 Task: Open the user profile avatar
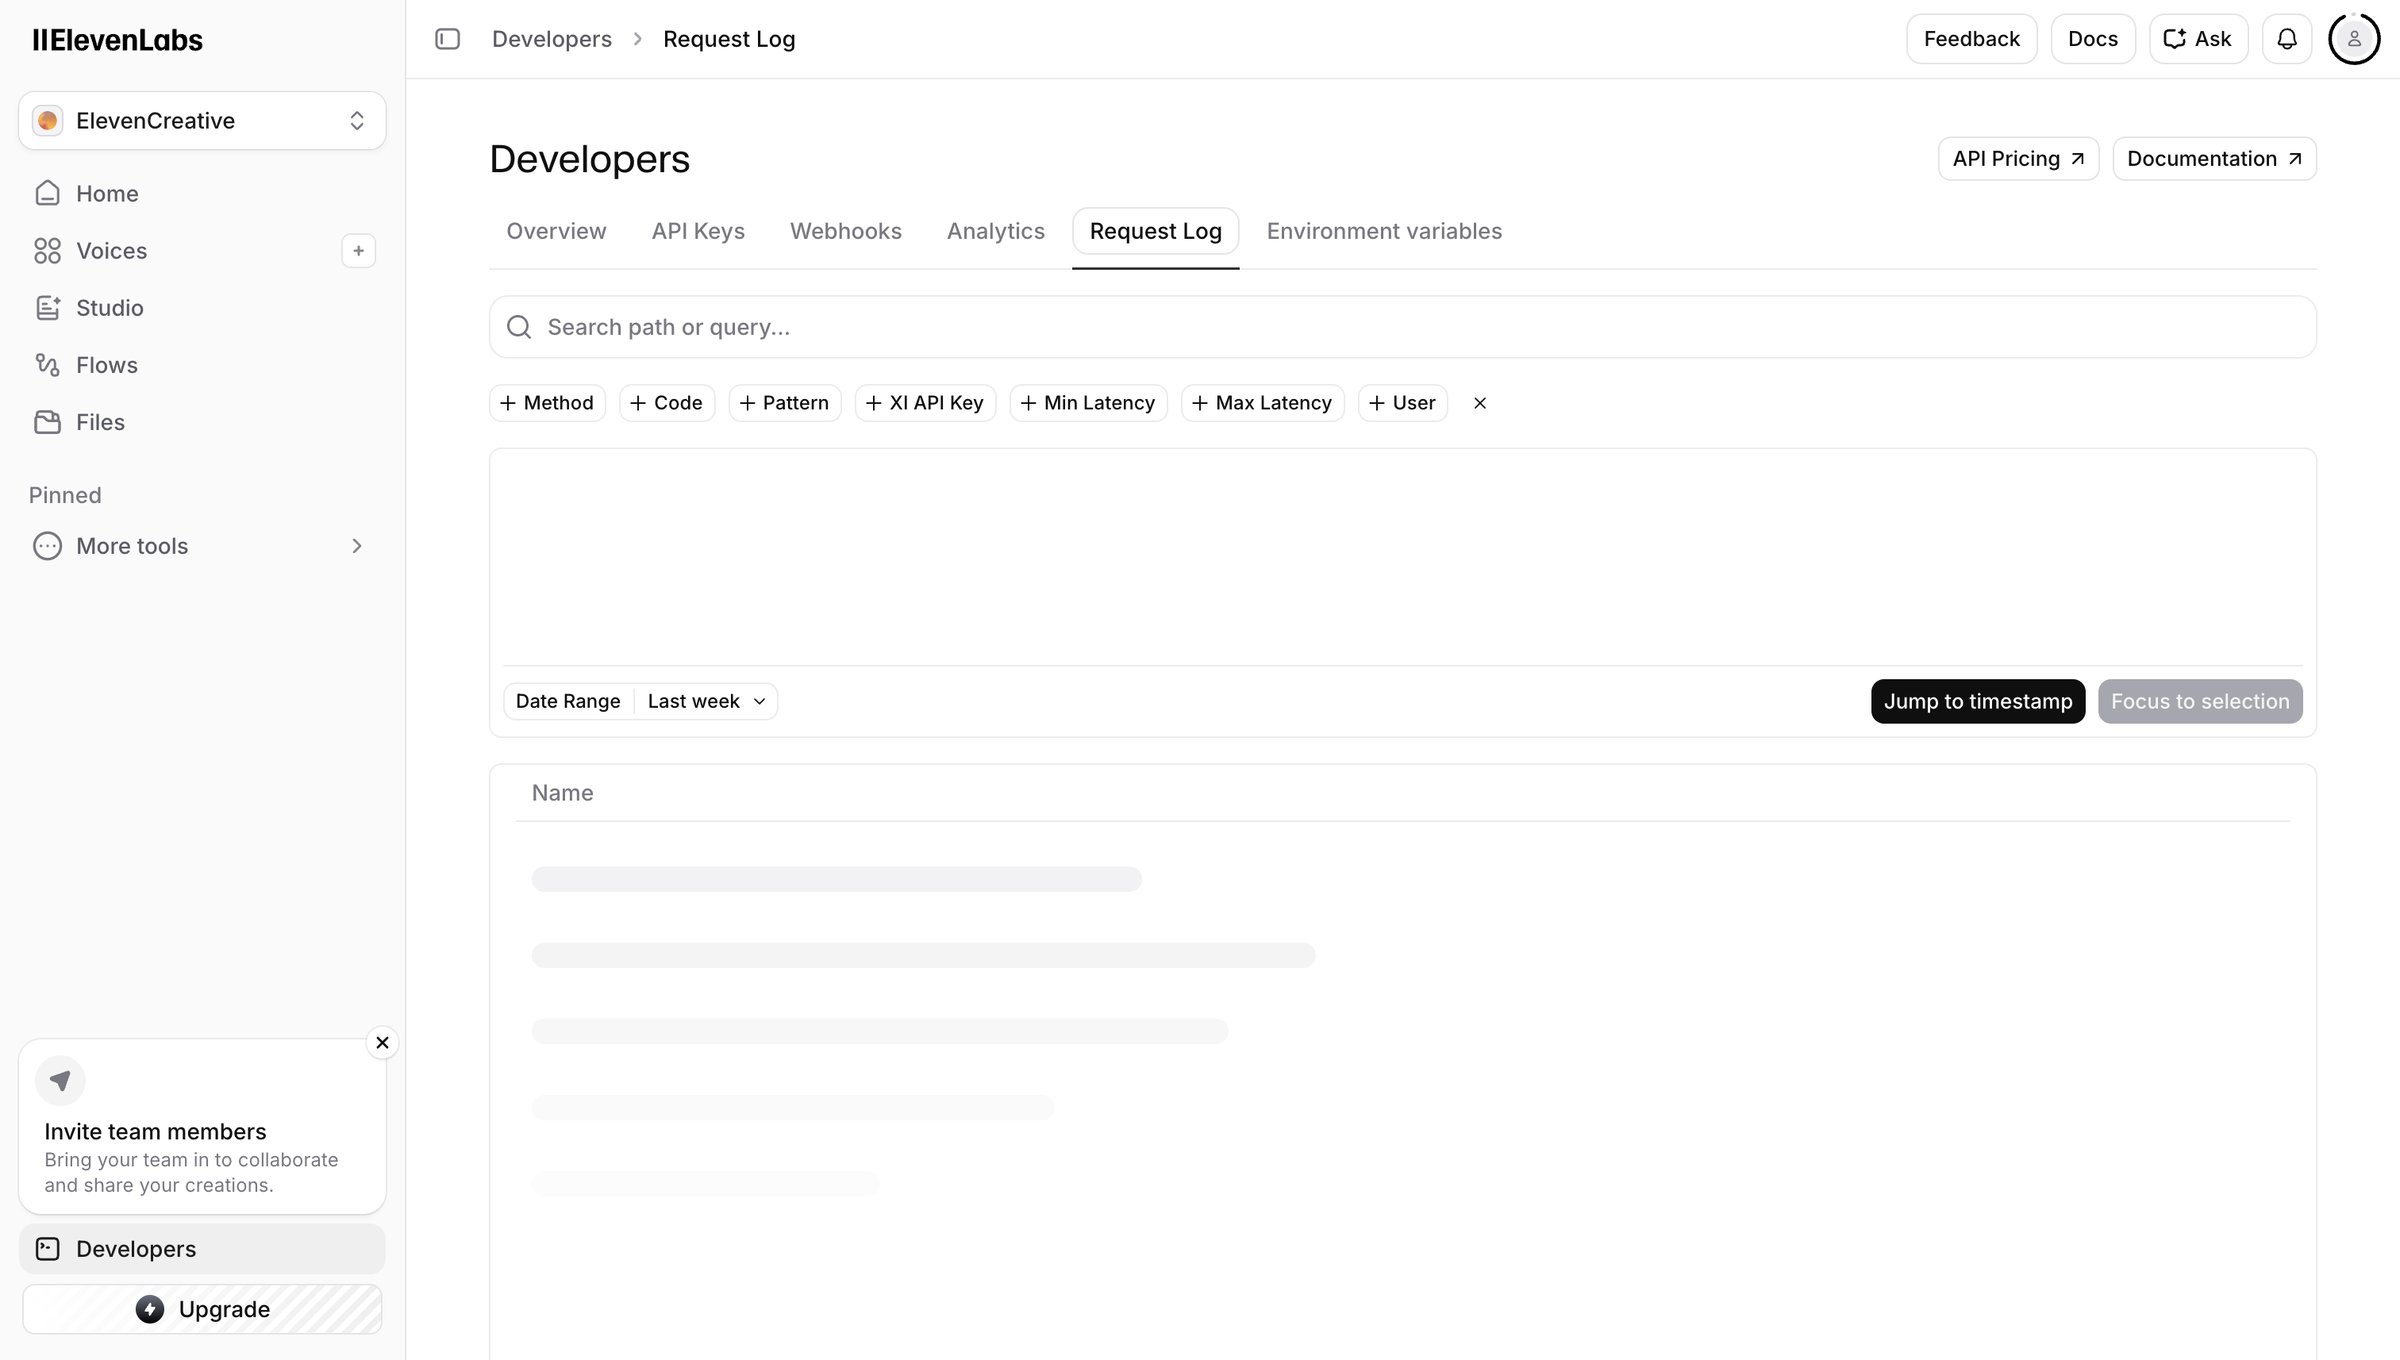[x=2354, y=39]
